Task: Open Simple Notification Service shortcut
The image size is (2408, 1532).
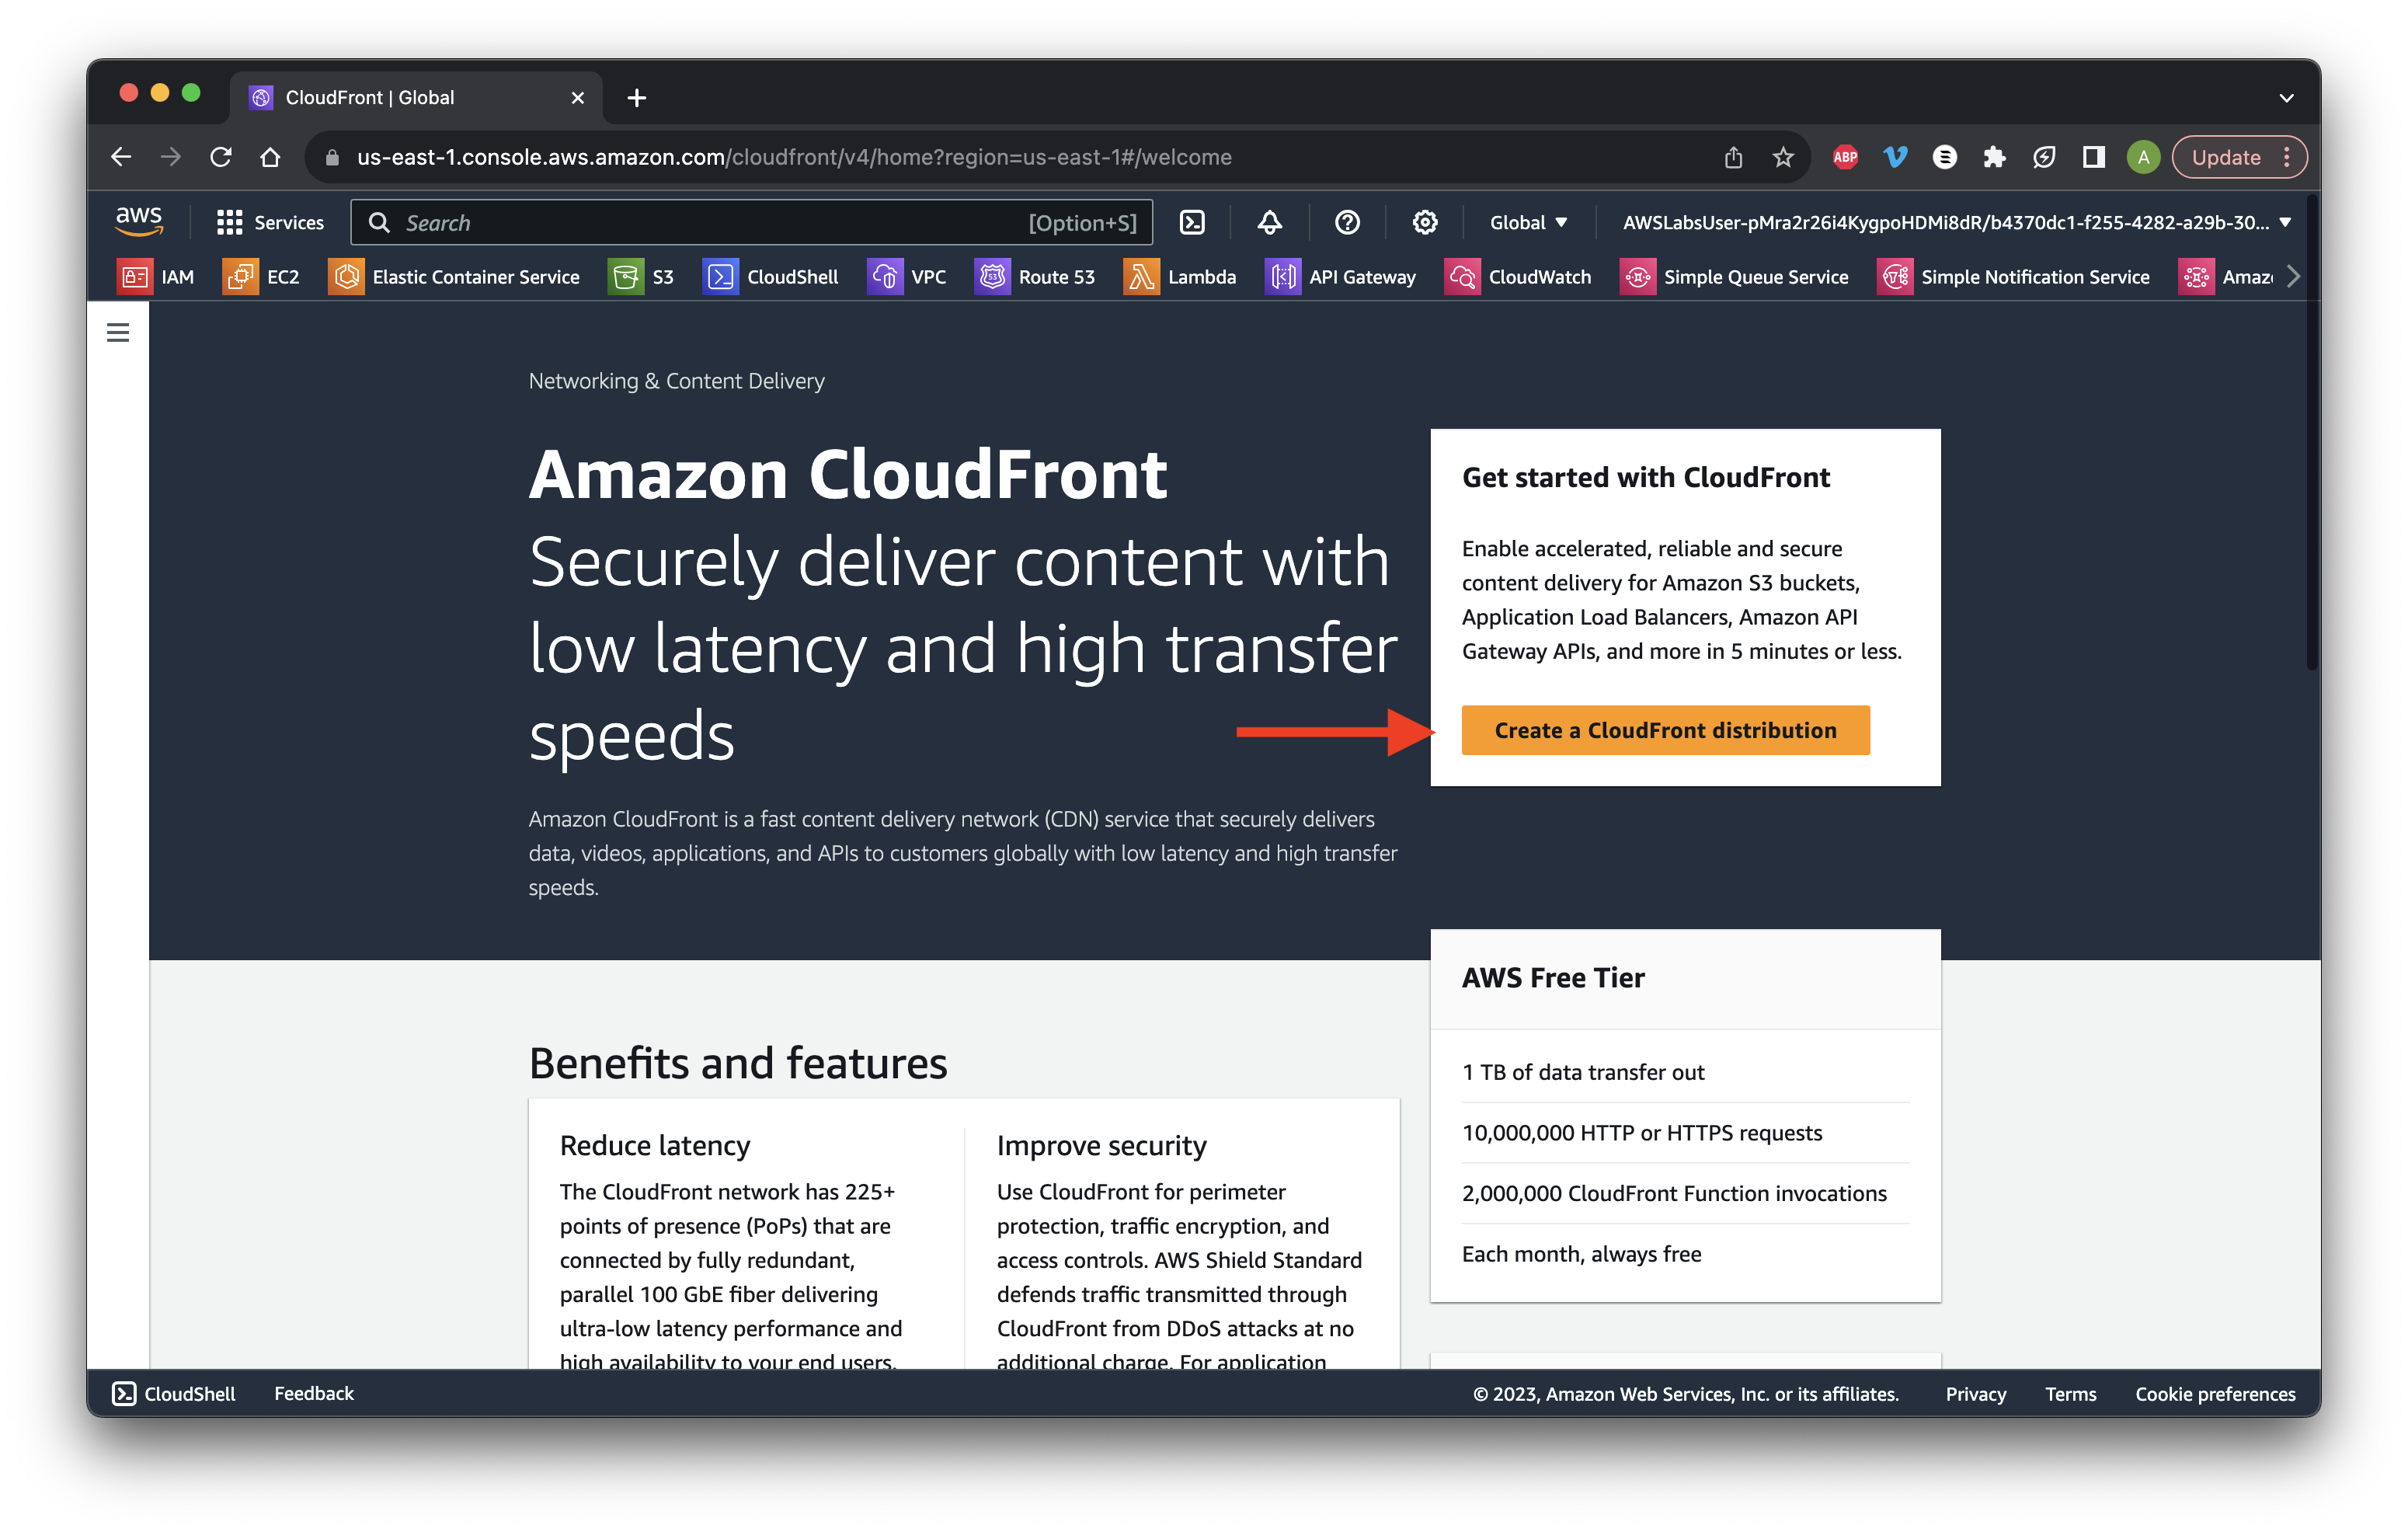Action: pyautogui.click(x=2014, y=277)
